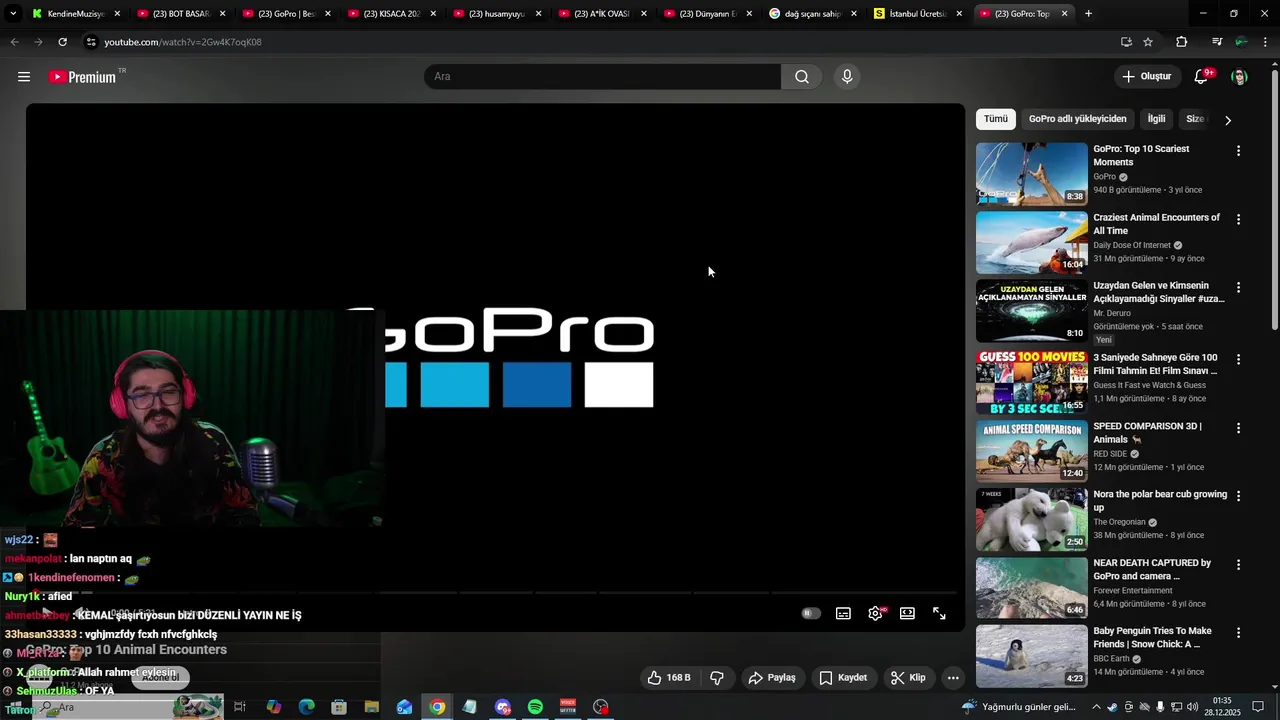This screenshot has width=1280, height=720.
Task: Switch to BOT BASAR browser tab
Action: (180, 14)
